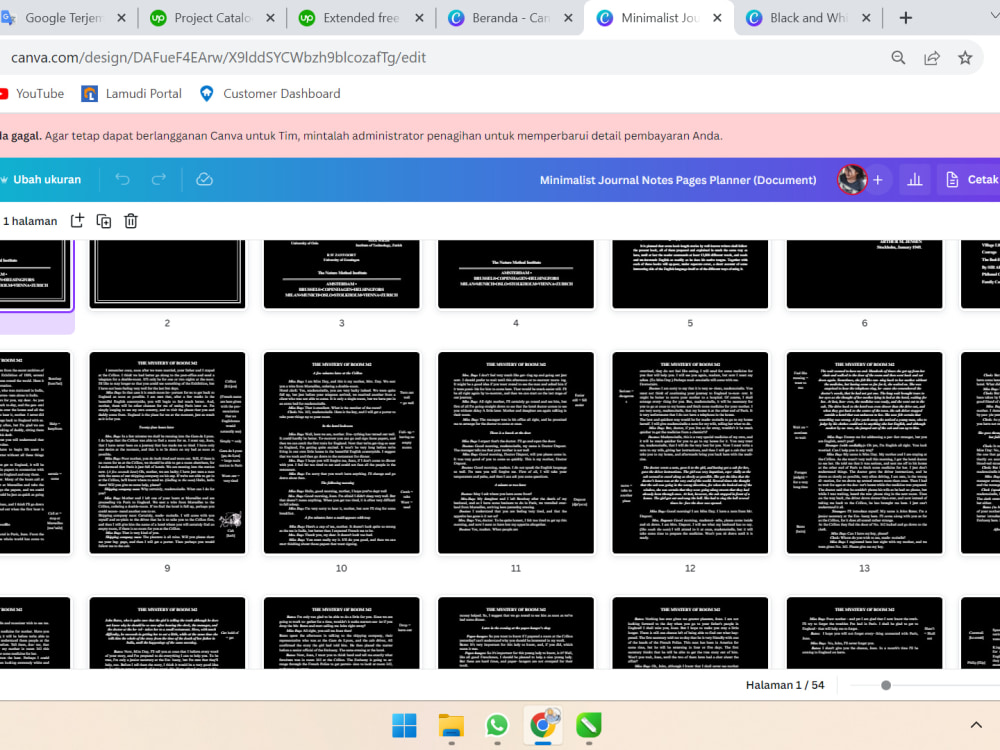Image resolution: width=1000 pixels, height=750 pixels.
Task: Show hidden system tray icons chevron
Action: pyautogui.click(x=976, y=724)
